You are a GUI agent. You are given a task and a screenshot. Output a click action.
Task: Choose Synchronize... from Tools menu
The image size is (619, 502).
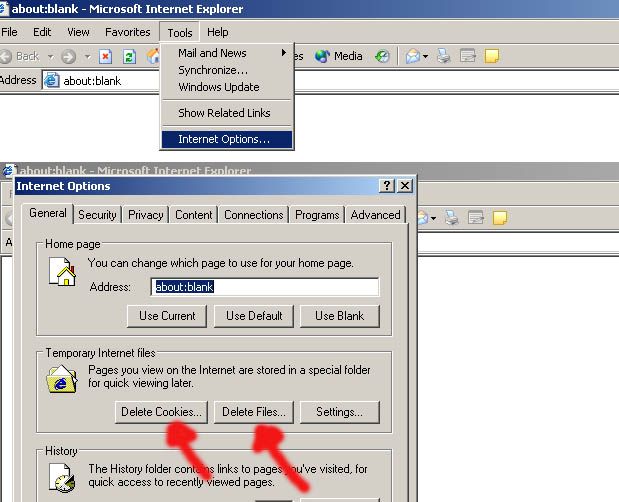[227, 70]
